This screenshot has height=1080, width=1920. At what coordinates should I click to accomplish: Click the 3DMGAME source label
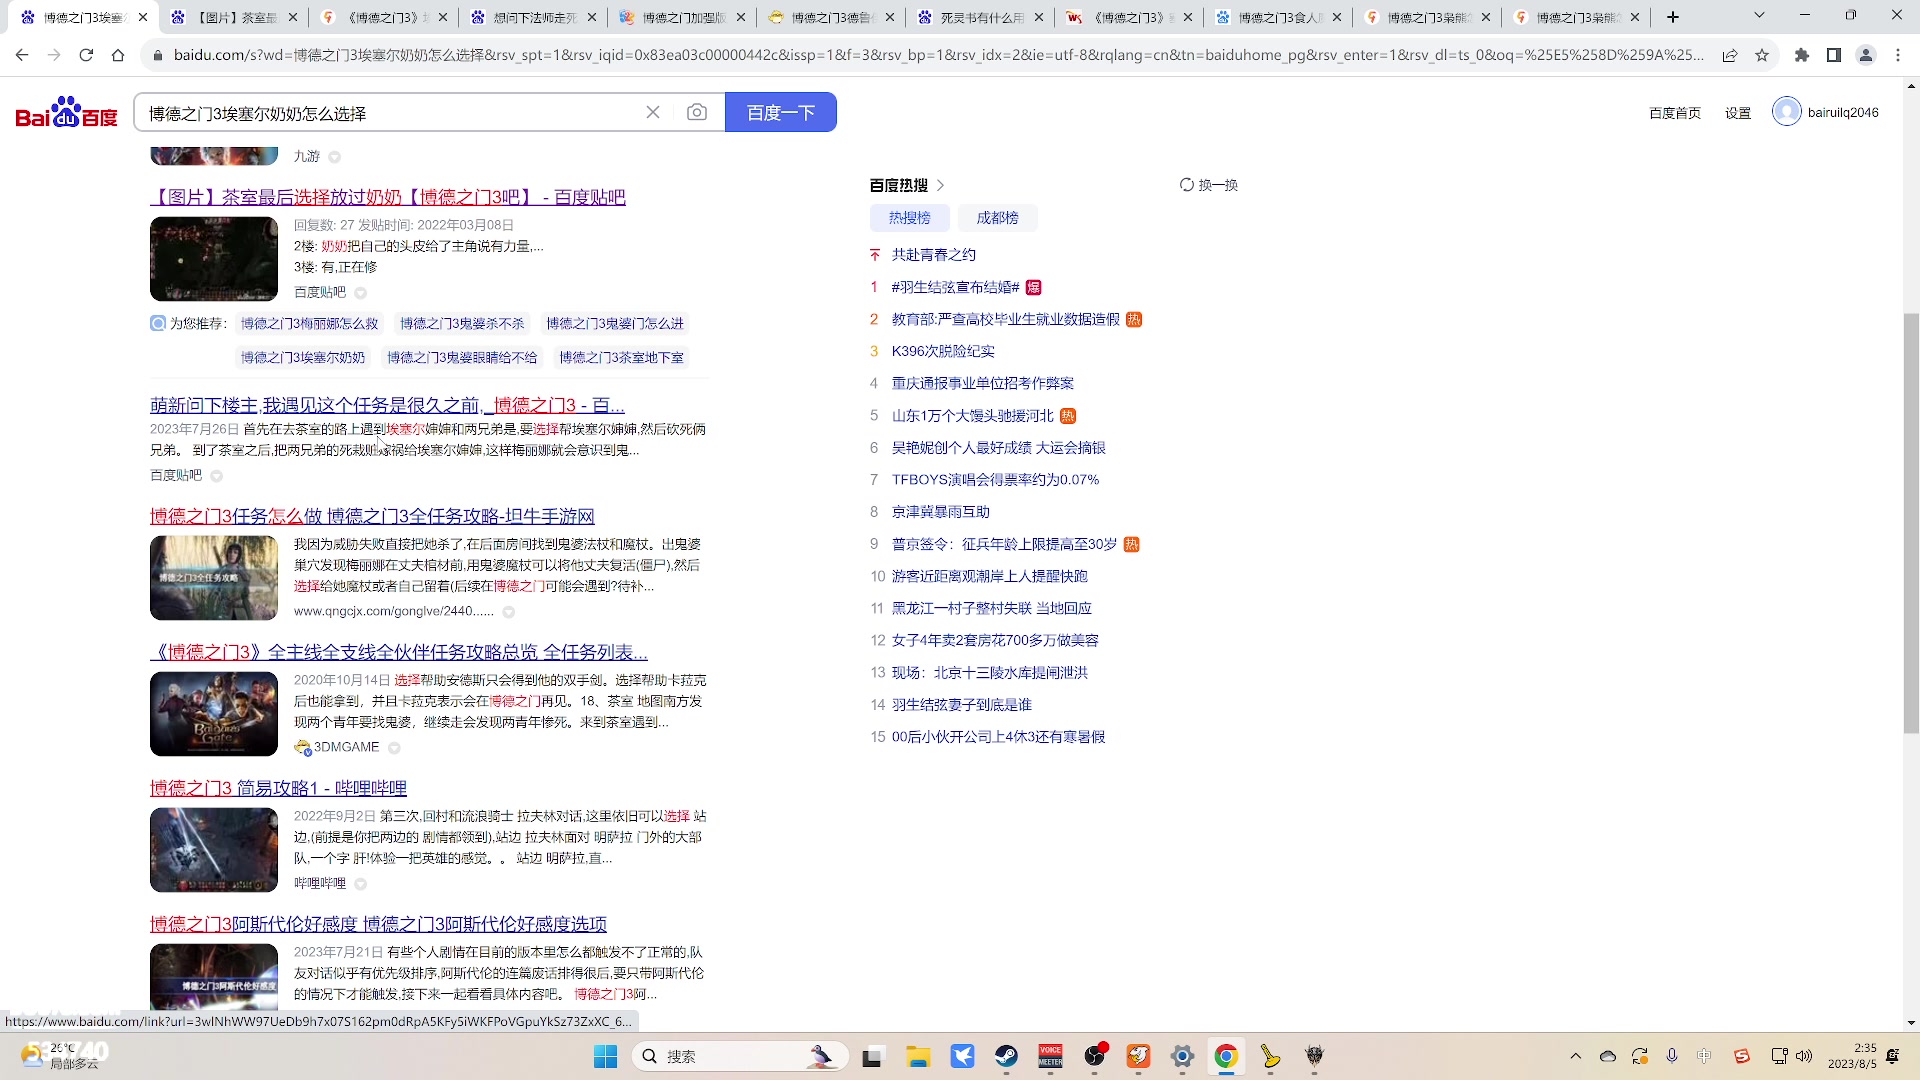346,747
